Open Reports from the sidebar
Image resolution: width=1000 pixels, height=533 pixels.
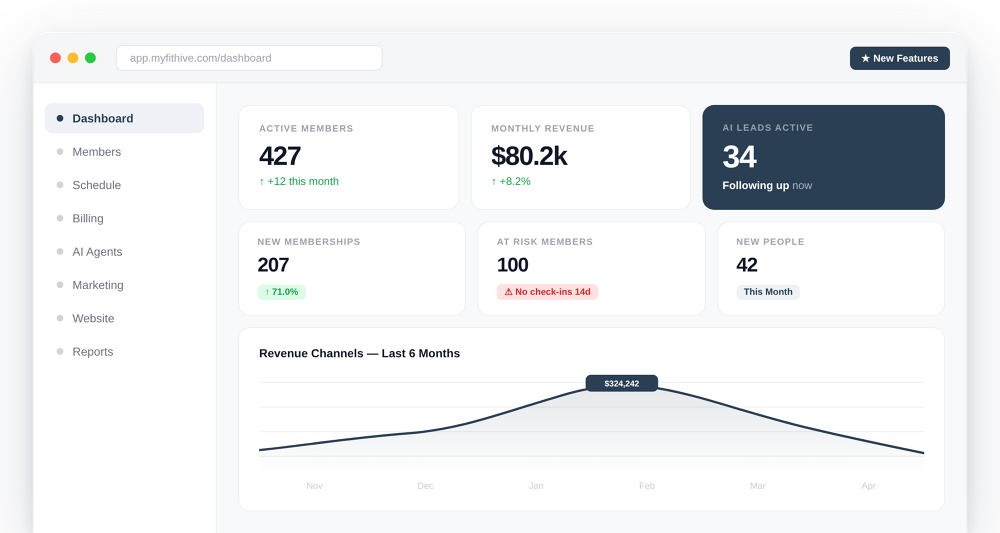[92, 352]
